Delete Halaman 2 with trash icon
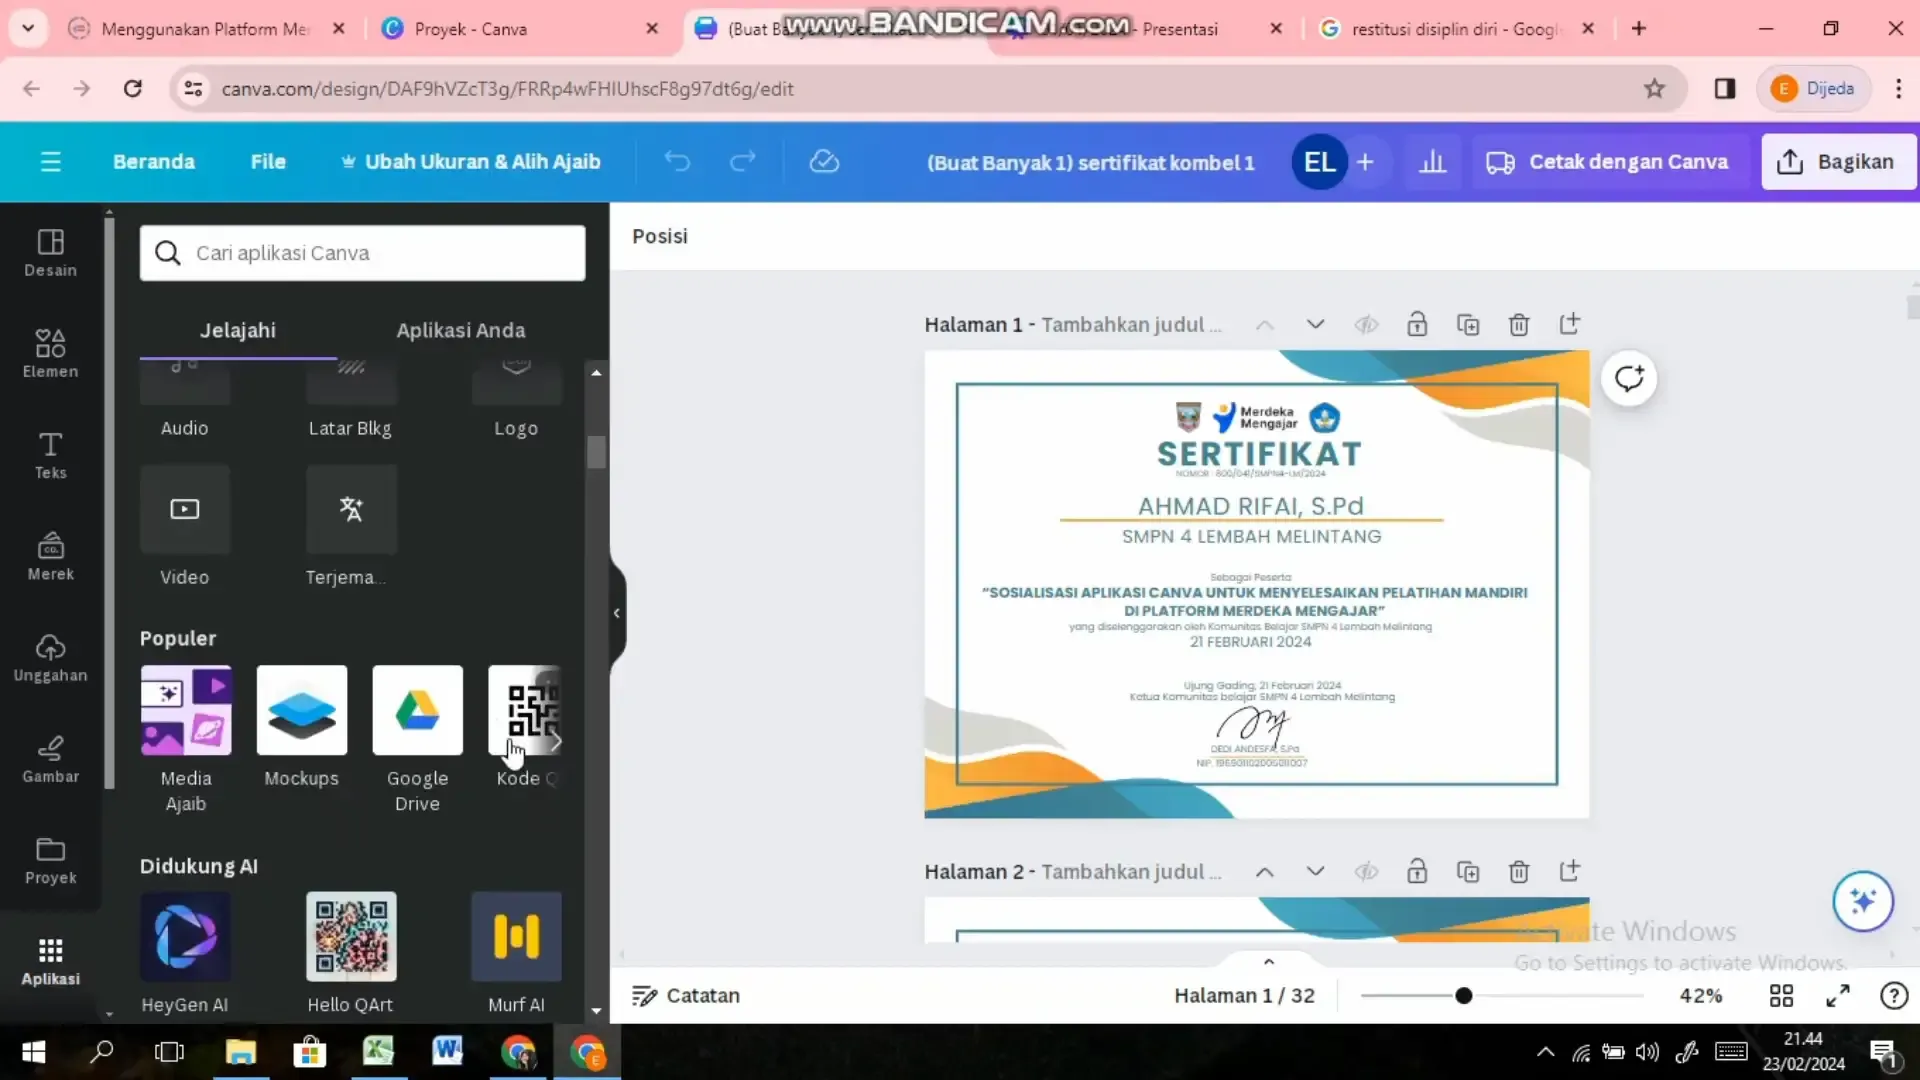 [1518, 871]
